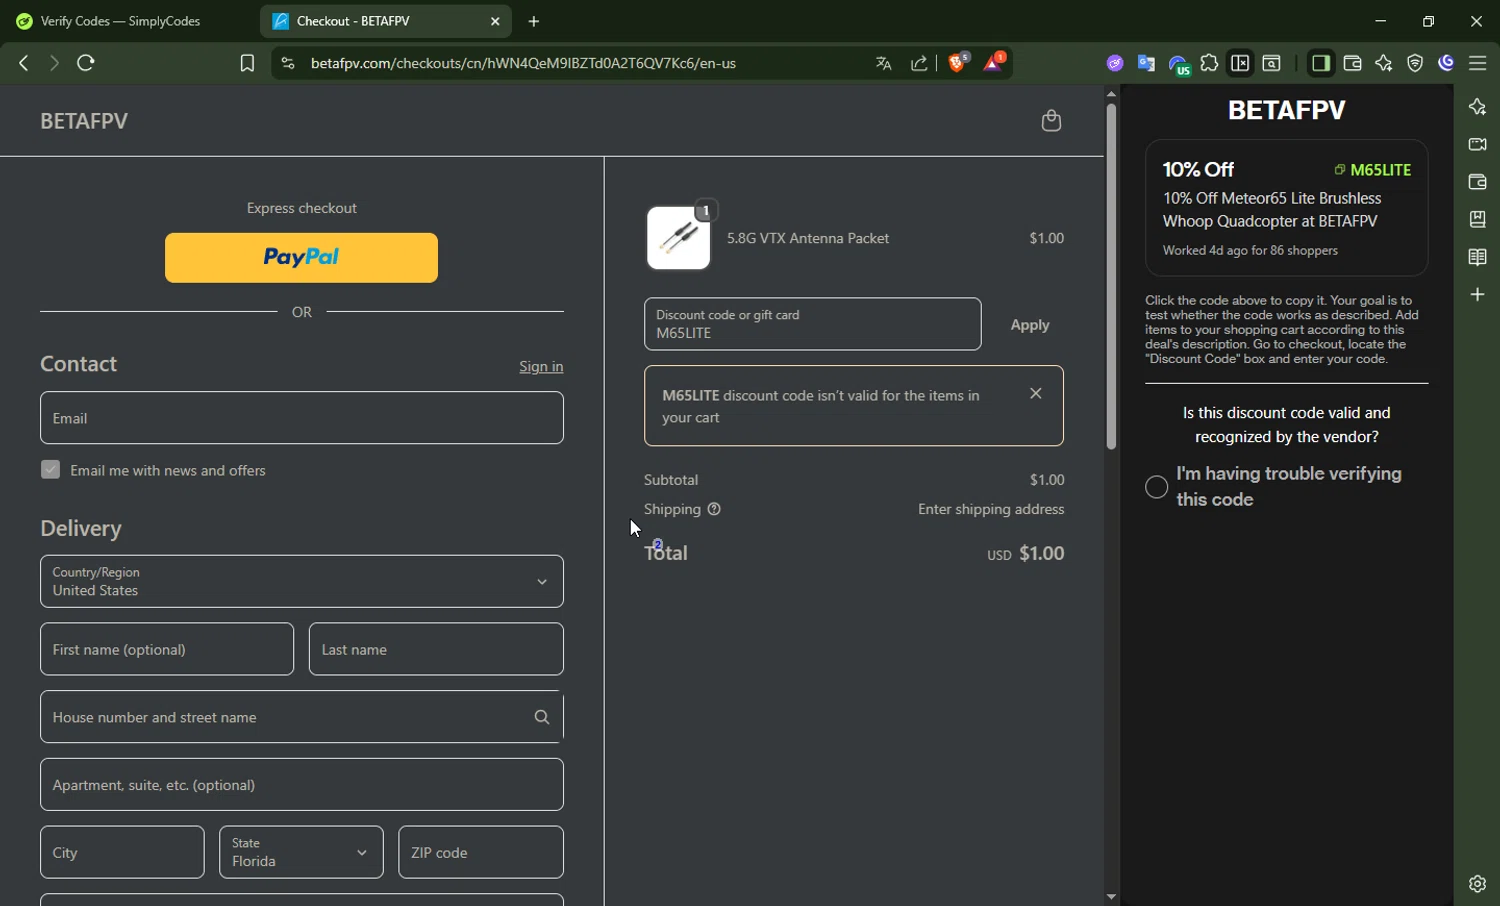Click the address search magnifier icon

(541, 717)
